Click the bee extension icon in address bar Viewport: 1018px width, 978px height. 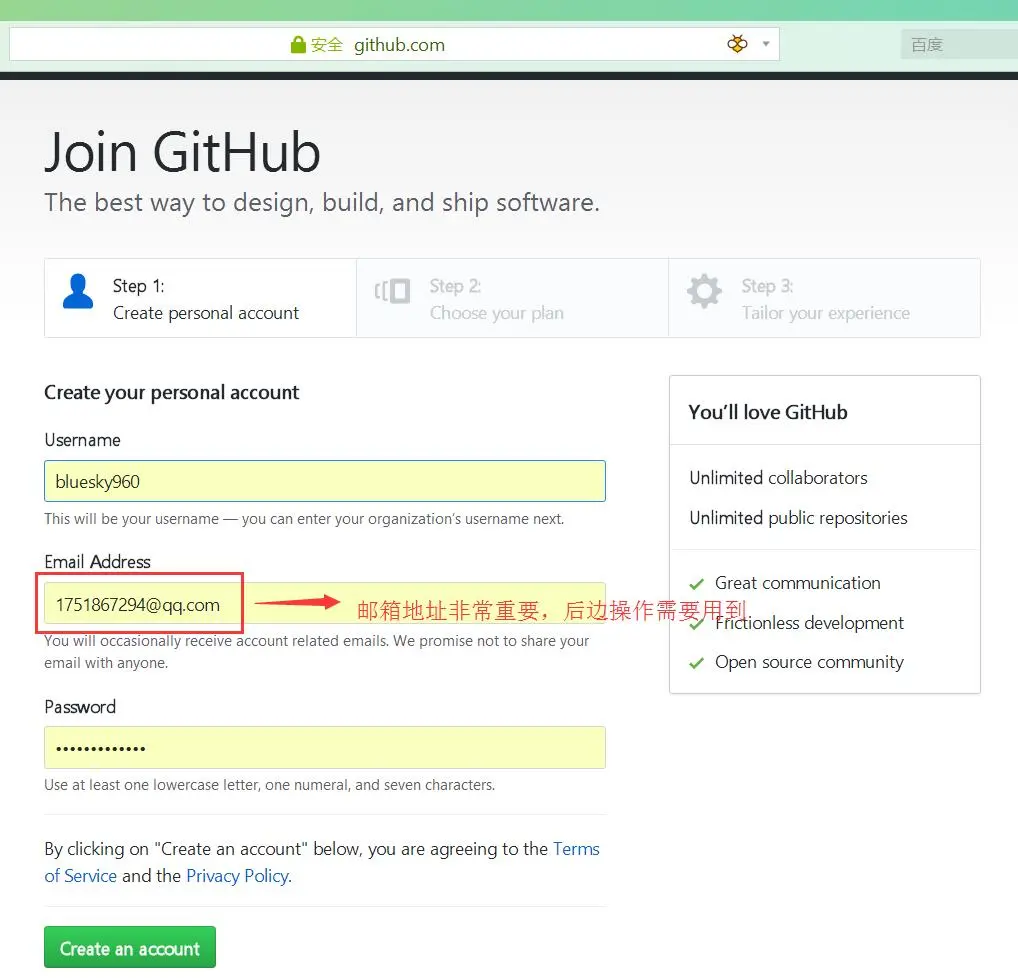738,44
